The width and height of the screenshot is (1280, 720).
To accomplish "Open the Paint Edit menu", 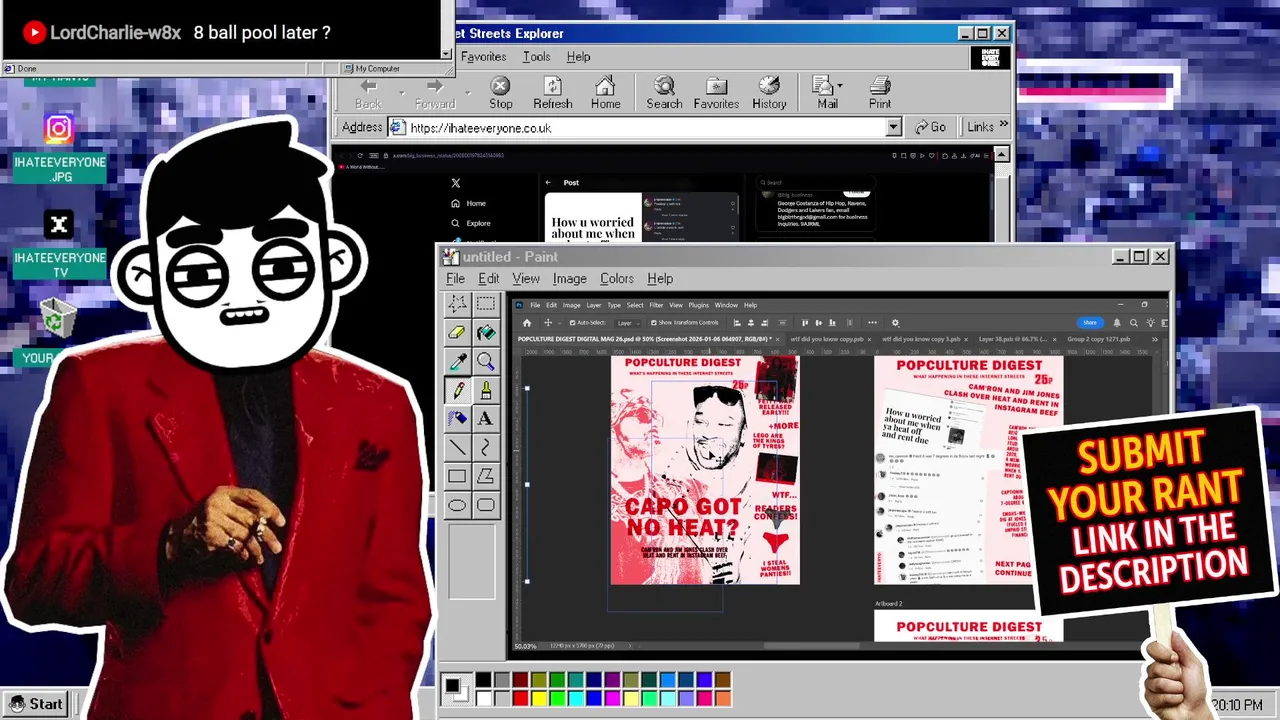I will [488, 279].
